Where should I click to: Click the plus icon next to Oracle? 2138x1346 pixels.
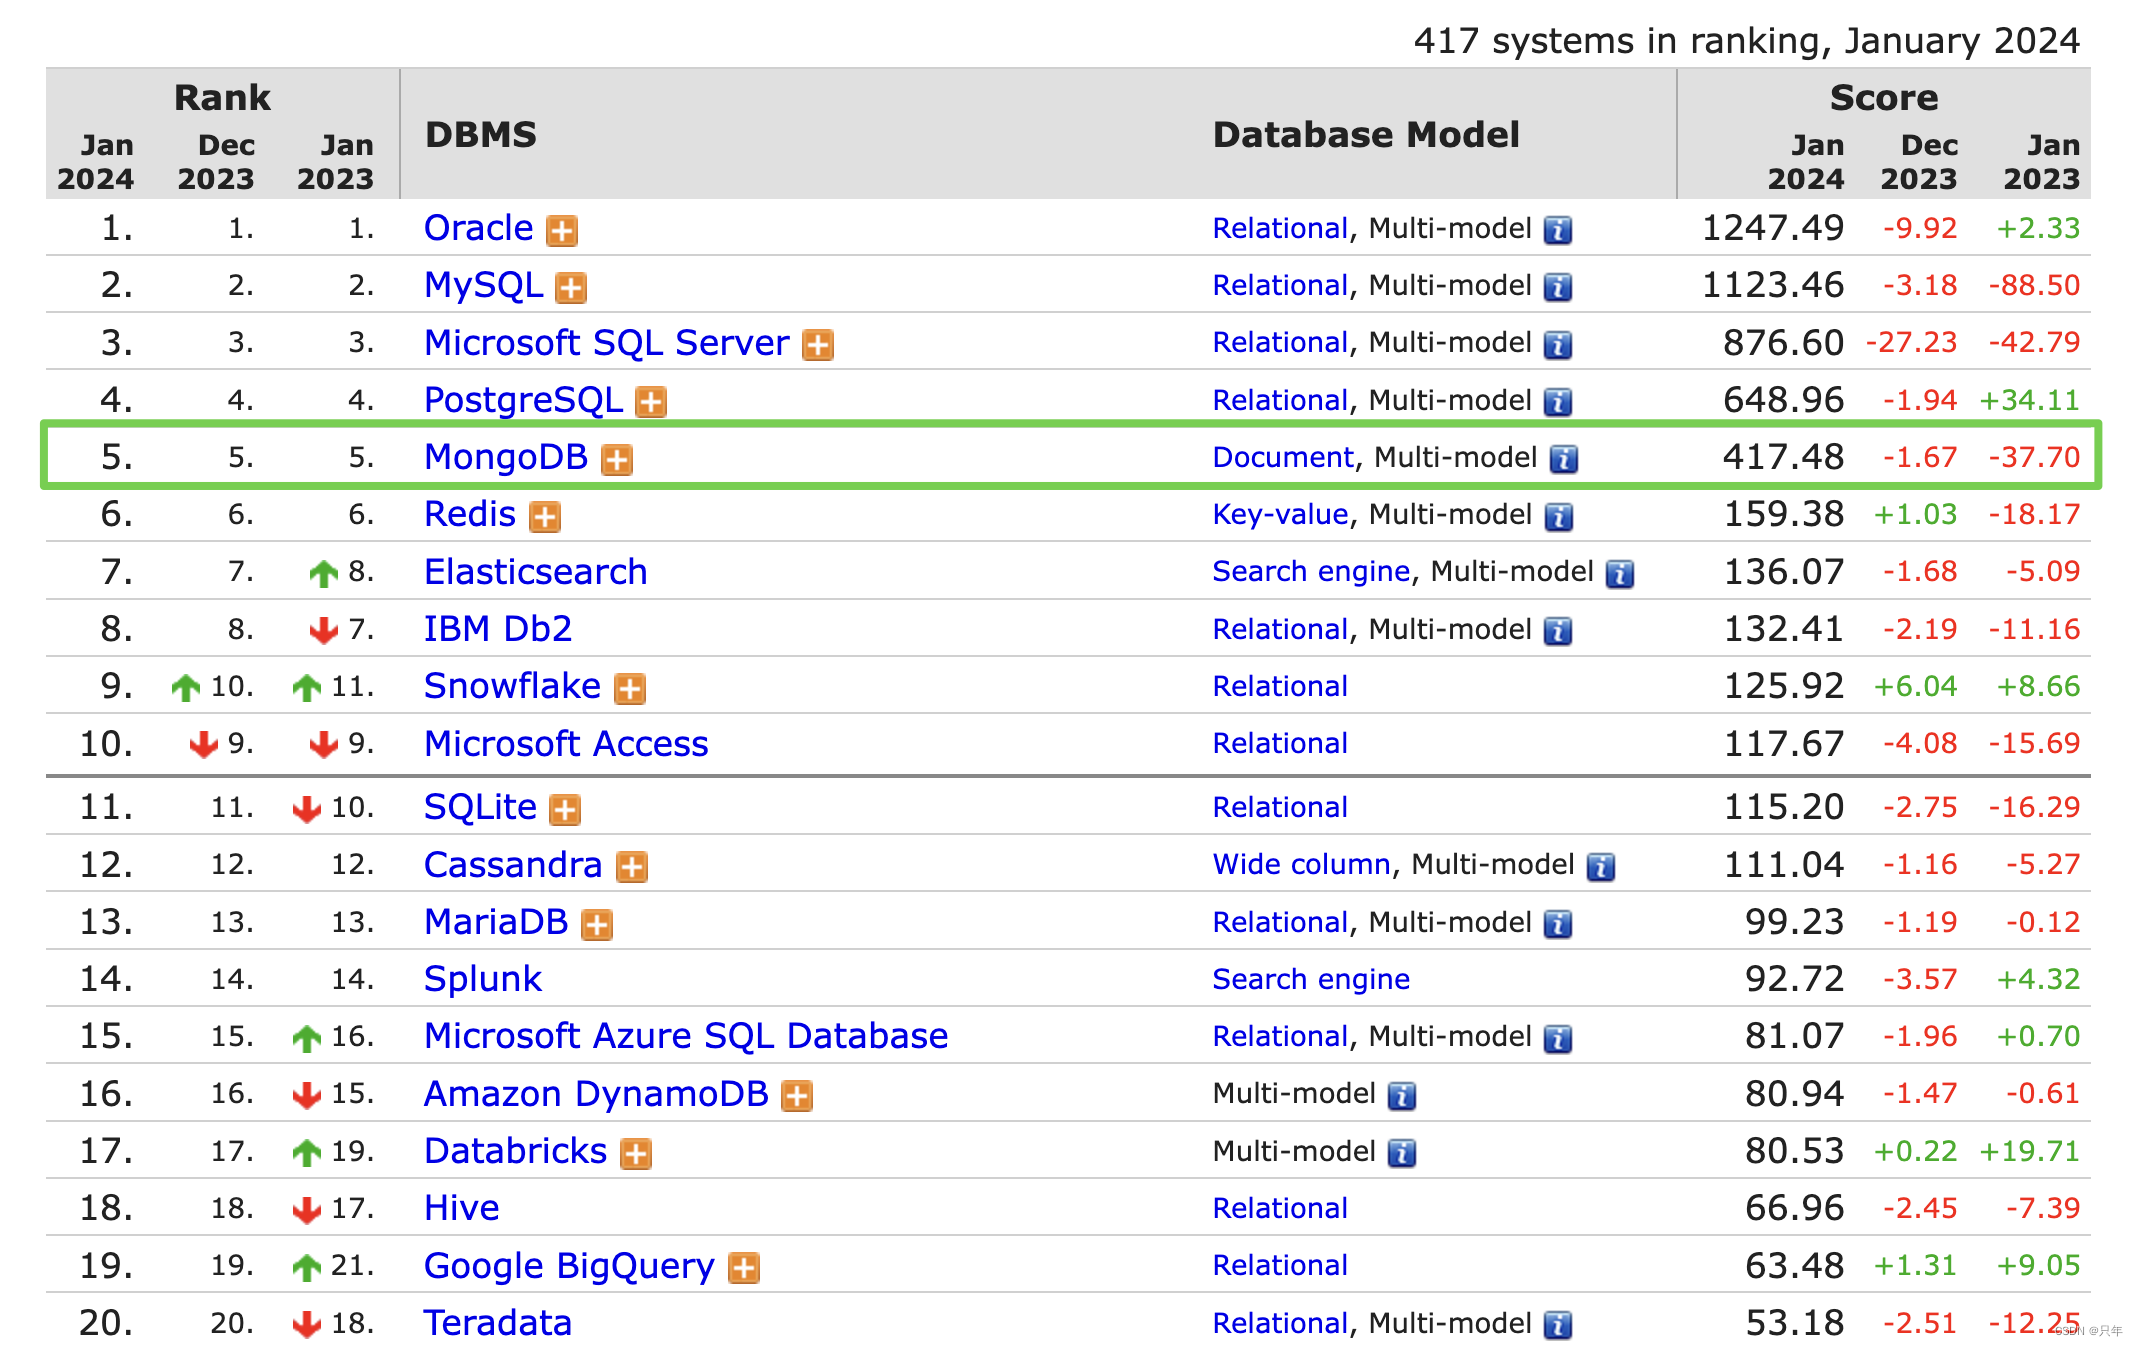(x=562, y=231)
